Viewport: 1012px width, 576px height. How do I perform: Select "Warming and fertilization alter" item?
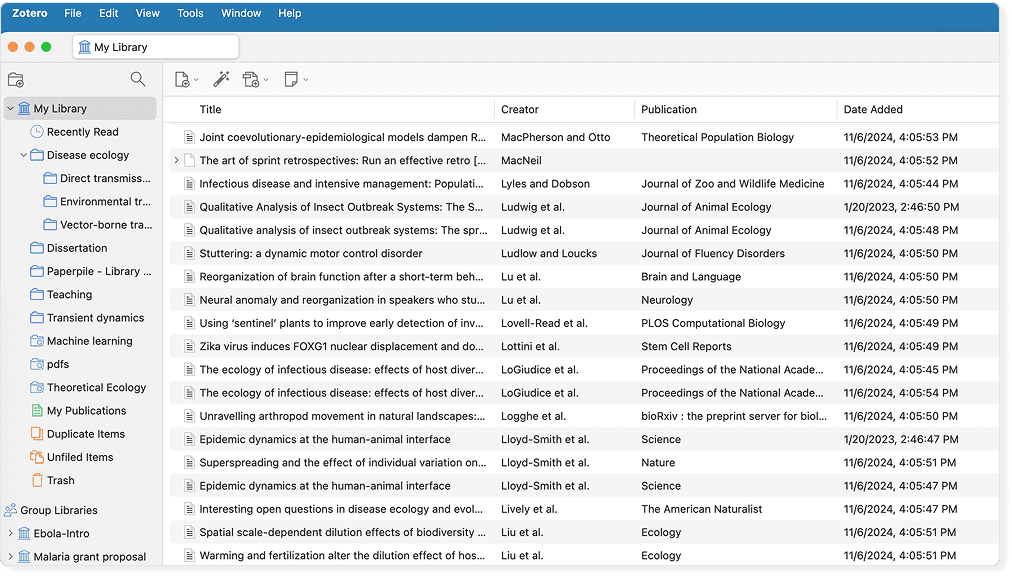point(584,556)
